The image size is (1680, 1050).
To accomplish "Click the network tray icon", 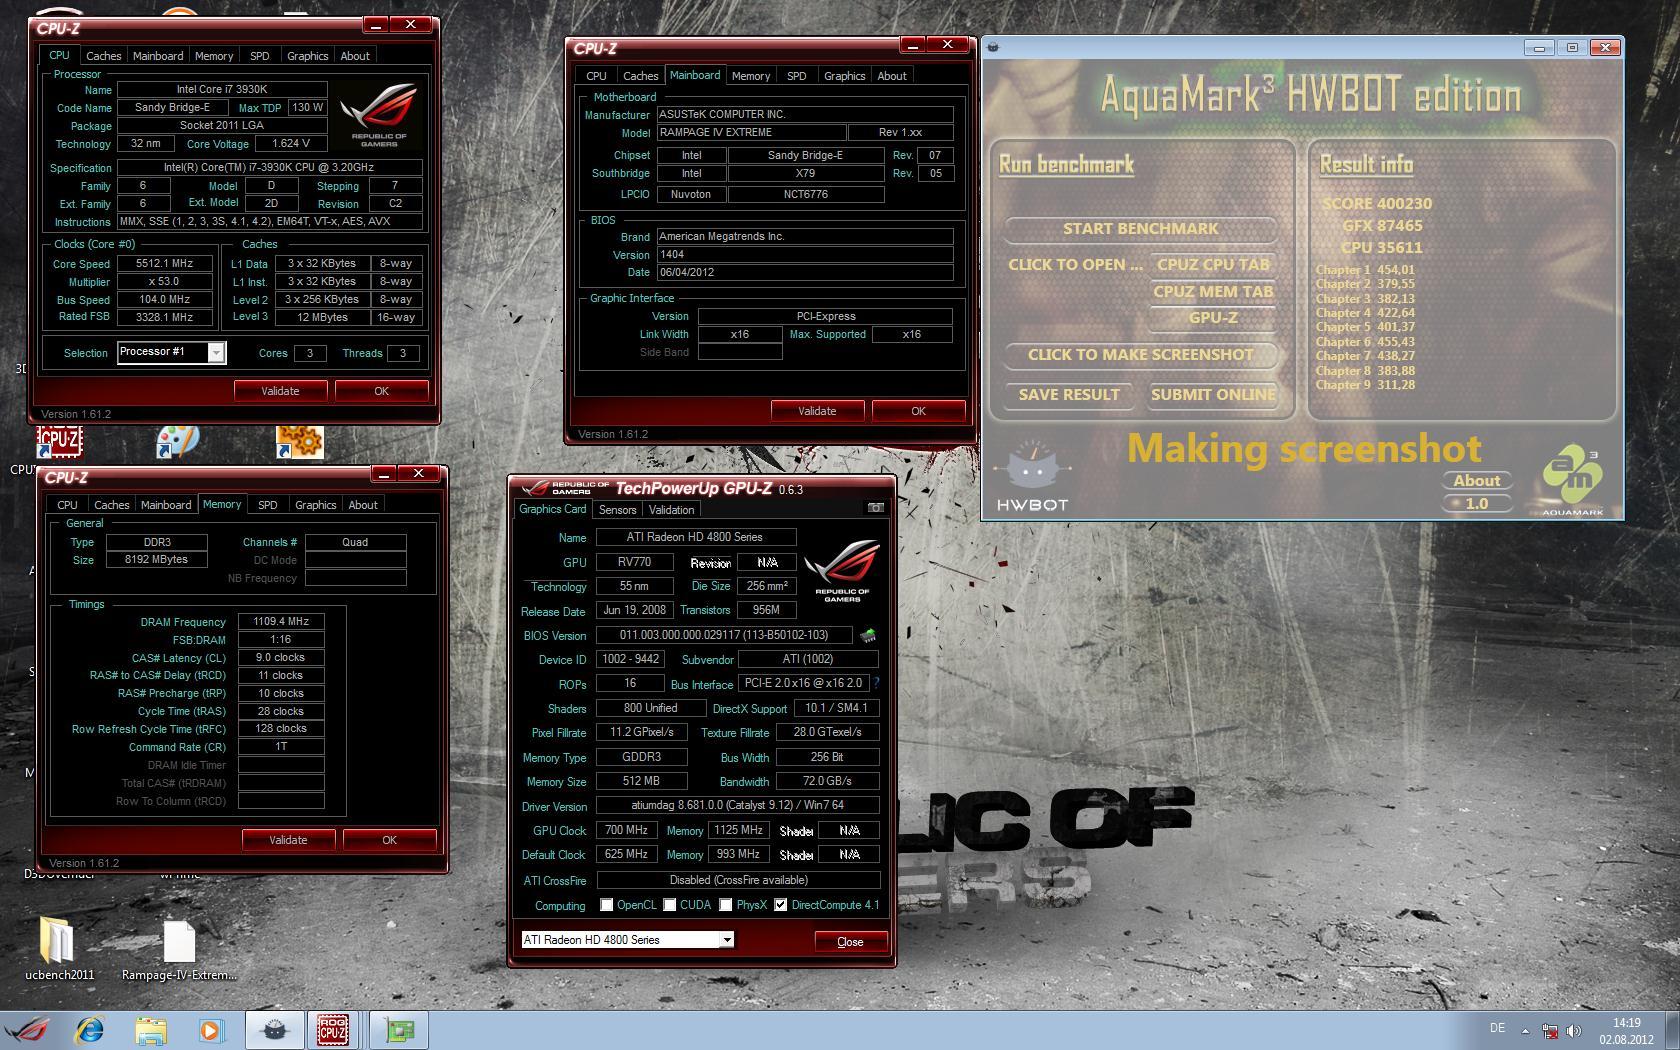I will pos(1549,1031).
